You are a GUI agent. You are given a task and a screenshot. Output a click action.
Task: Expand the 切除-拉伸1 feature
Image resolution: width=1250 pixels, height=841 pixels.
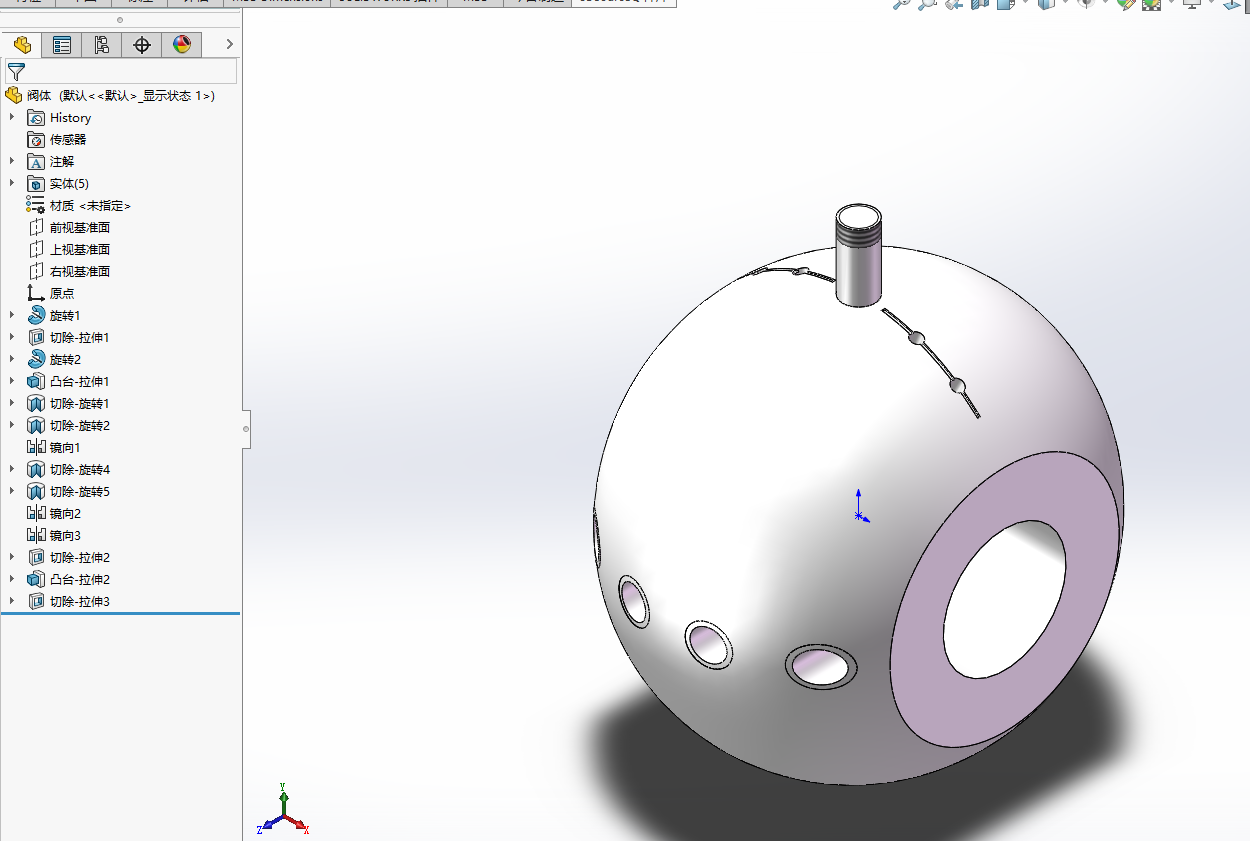pos(12,338)
